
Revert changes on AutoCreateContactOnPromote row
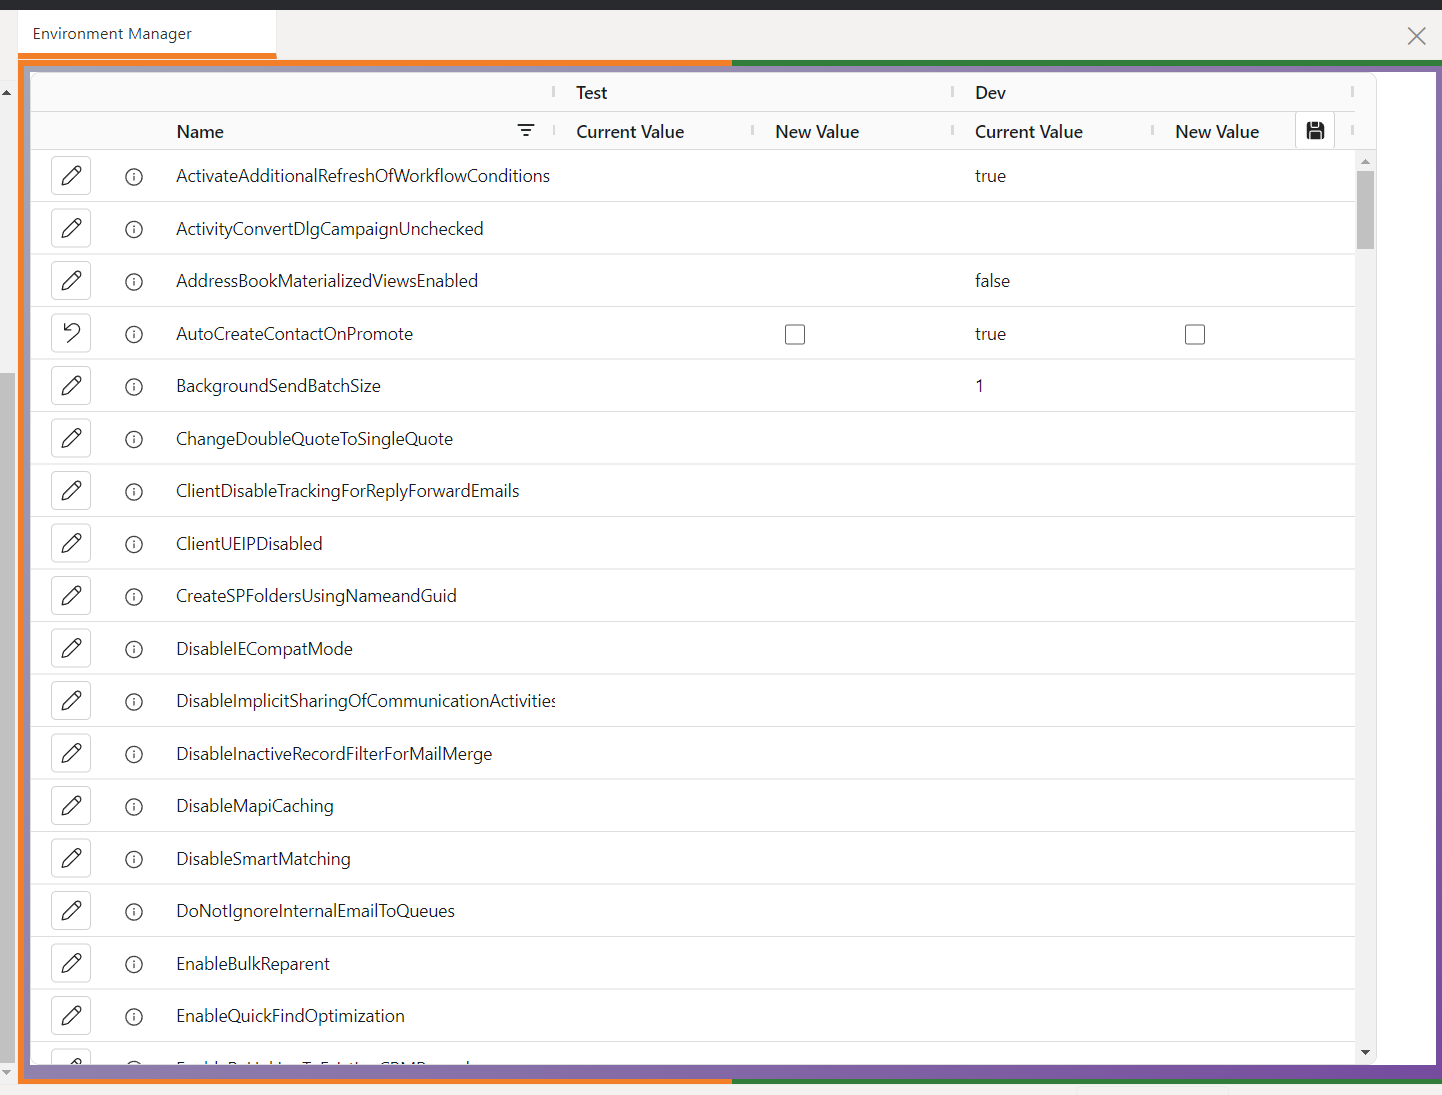71,332
